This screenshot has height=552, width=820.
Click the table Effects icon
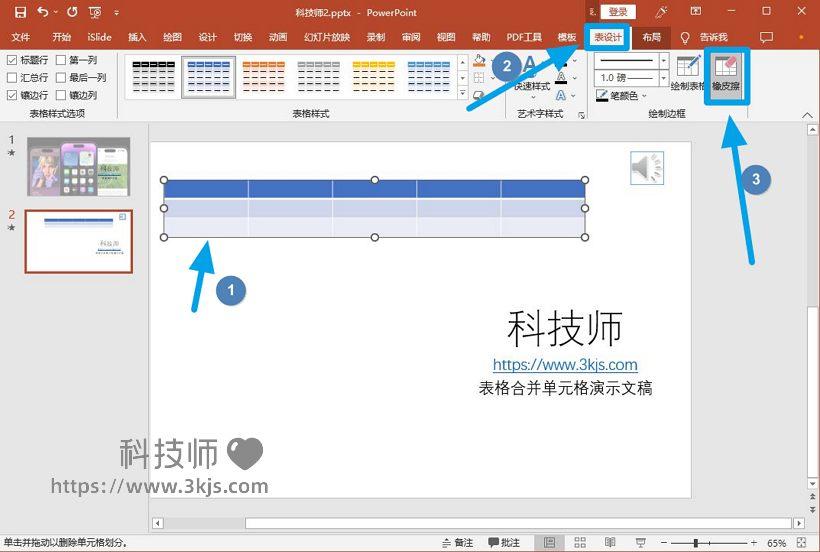479,95
